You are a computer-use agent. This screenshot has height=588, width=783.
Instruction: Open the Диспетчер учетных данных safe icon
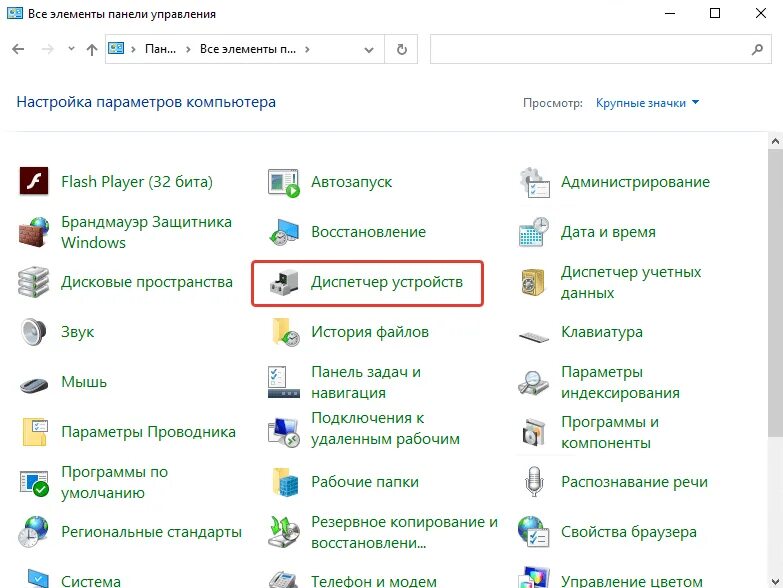click(x=533, y=282)
